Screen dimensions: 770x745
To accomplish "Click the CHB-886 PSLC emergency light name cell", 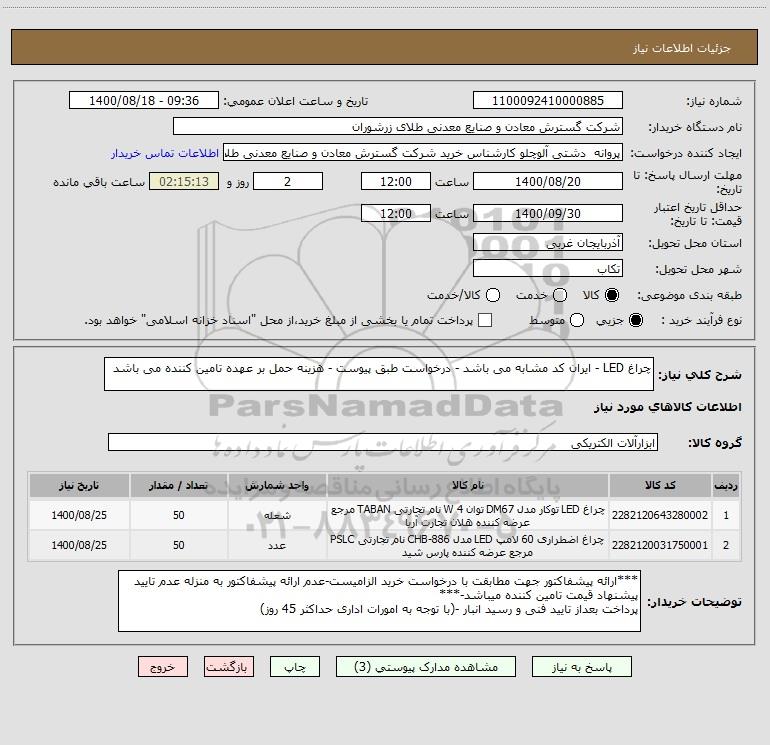I will 468,545.
